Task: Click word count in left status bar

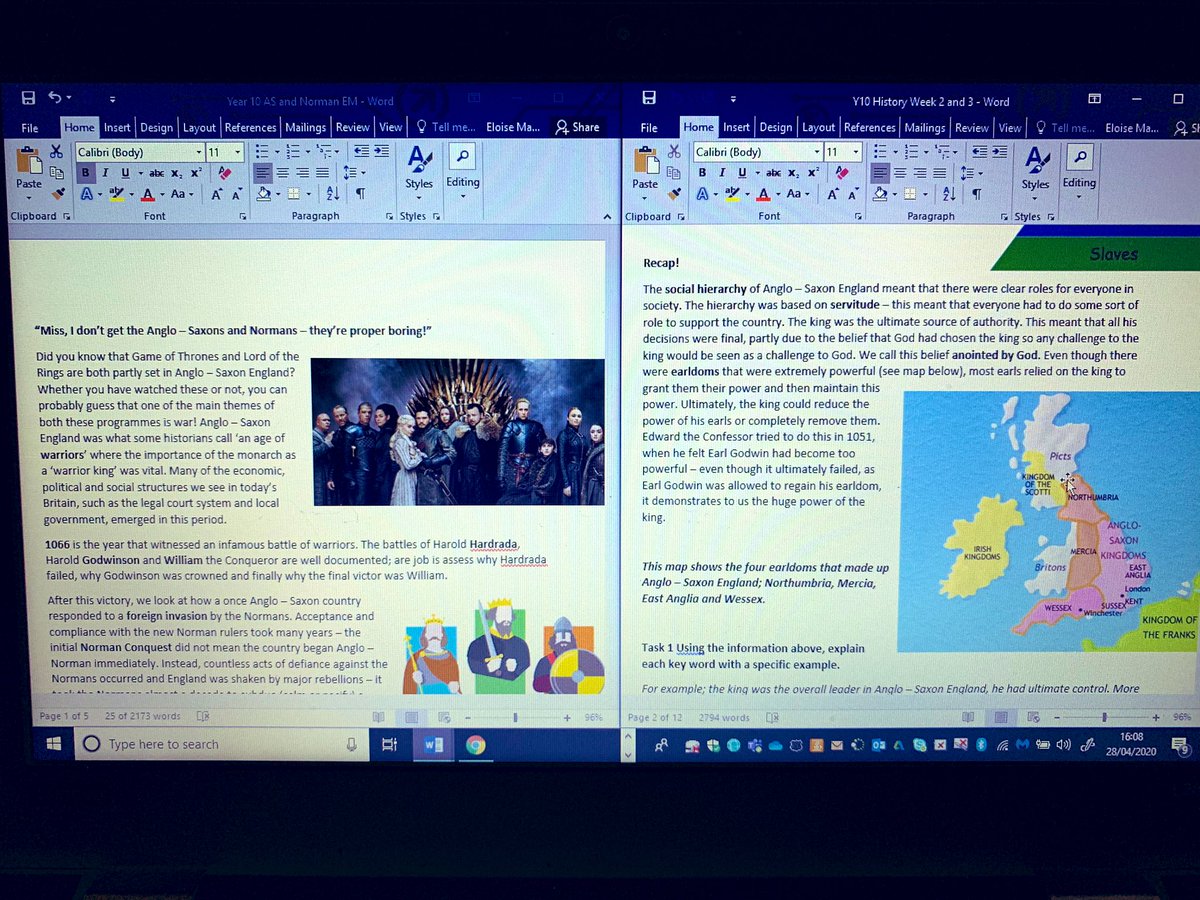Action: tap(143, 717)
